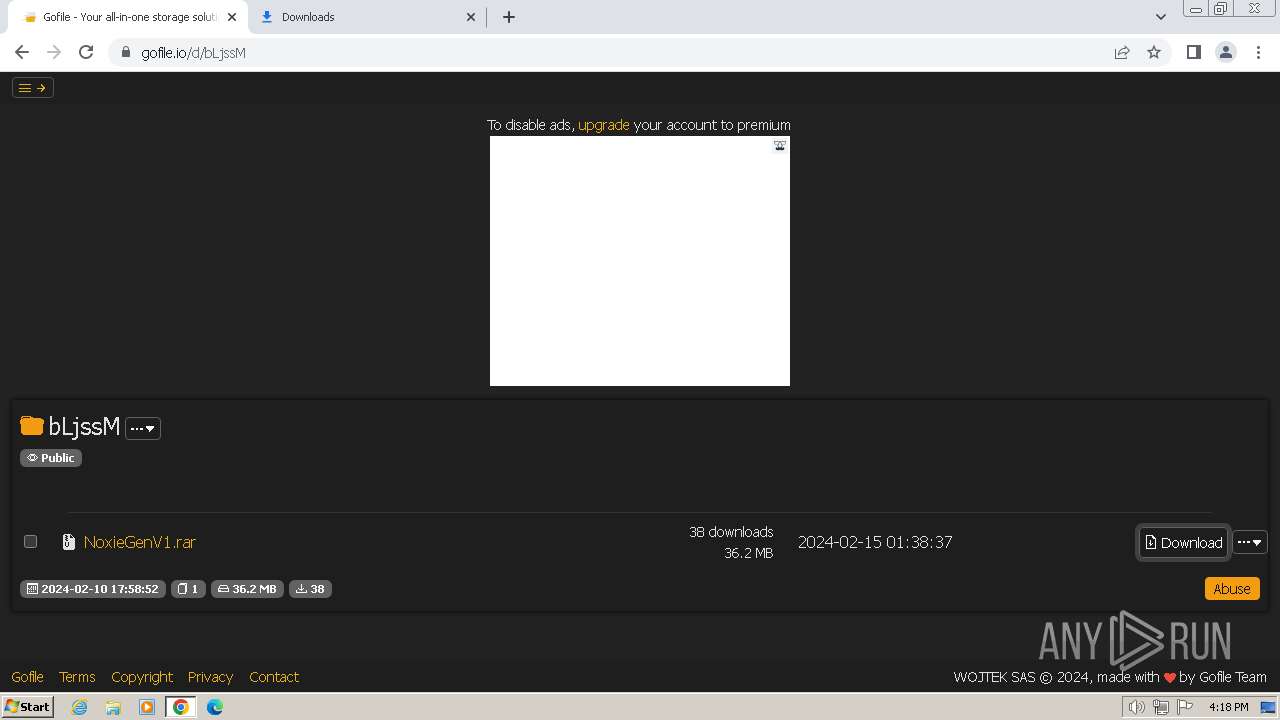Switch to the Downloads tab
Image resolution: width=1280 pixels, height=720 pixels.
coord(366,17)
